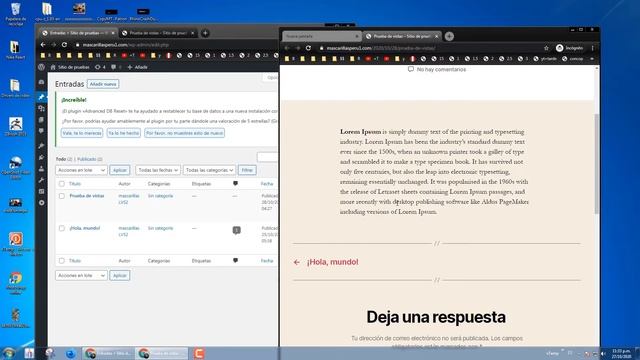Open Chrome three-dot menu in incognito window

coord(593,48)
